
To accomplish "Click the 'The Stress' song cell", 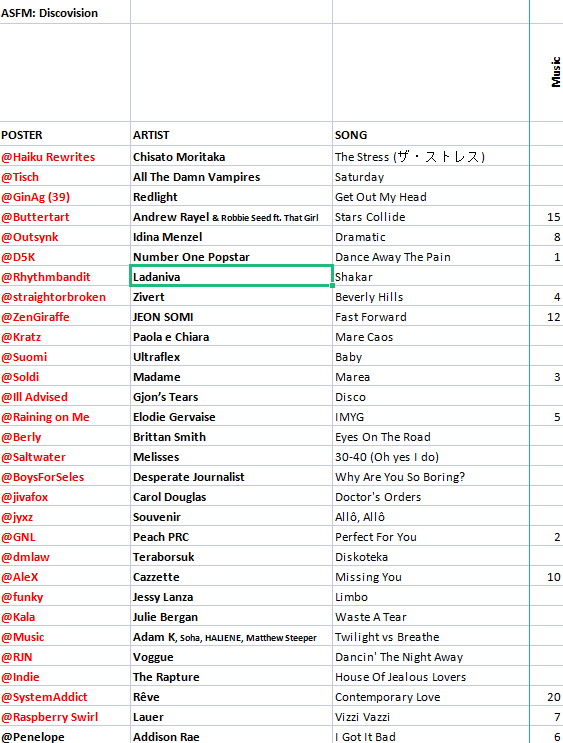I will pyautogui.click(x=431, y=156).
